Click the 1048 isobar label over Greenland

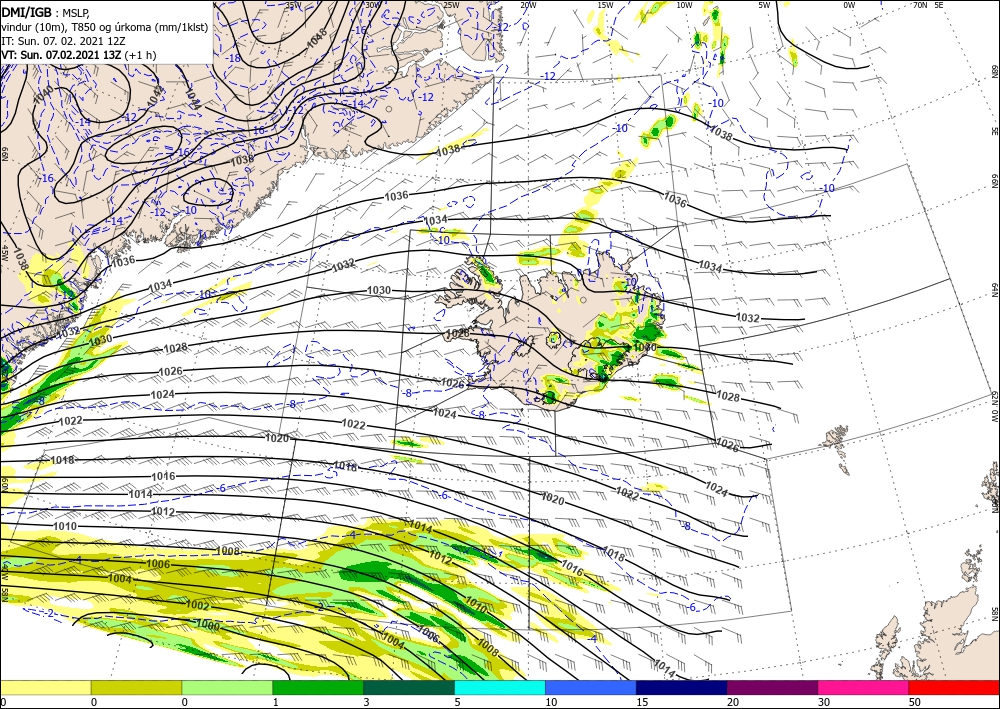(x=317, y=38)
